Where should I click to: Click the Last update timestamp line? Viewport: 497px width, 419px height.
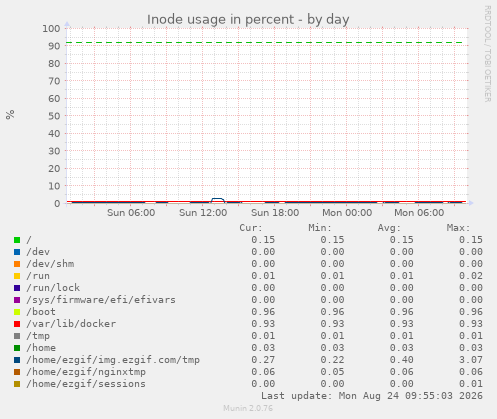[x=372, y=396]
